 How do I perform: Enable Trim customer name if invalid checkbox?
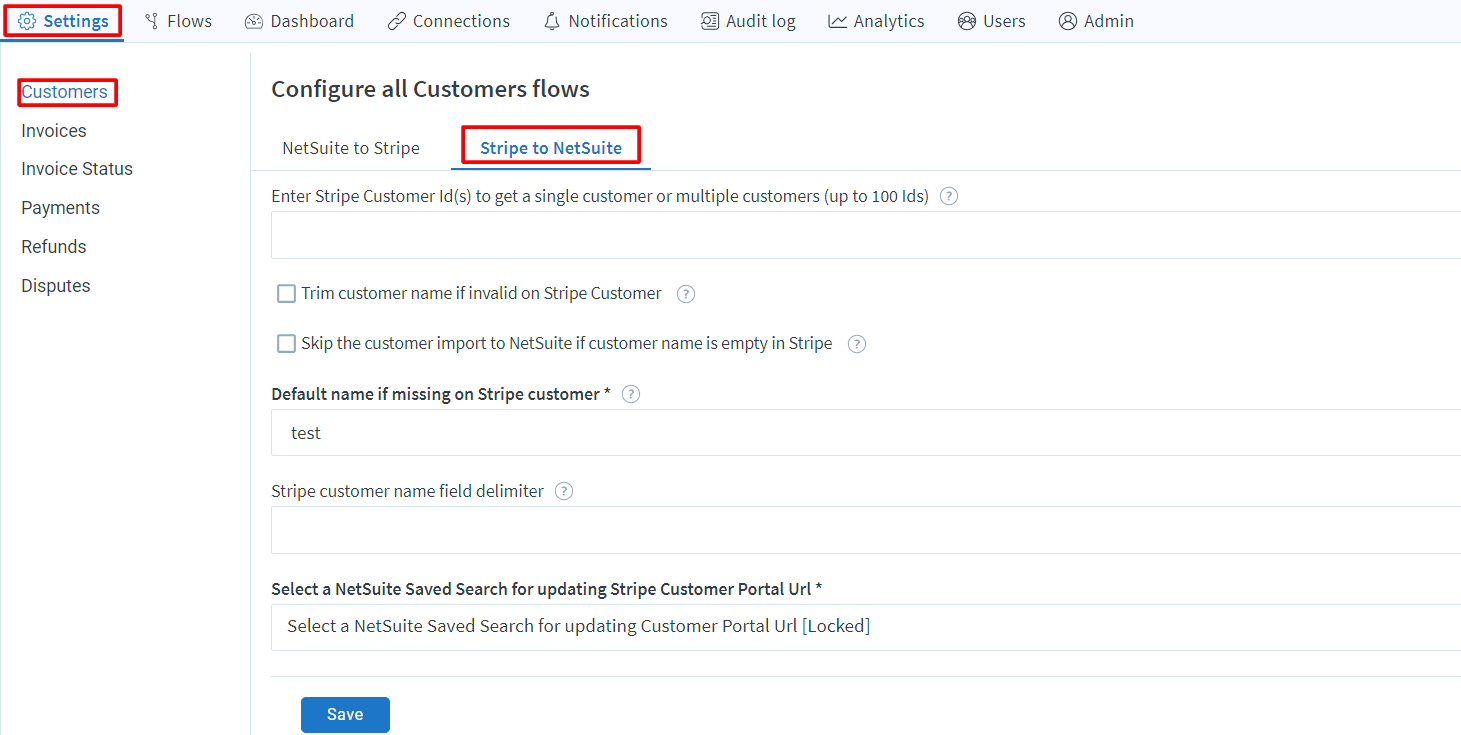click(286, 294)
